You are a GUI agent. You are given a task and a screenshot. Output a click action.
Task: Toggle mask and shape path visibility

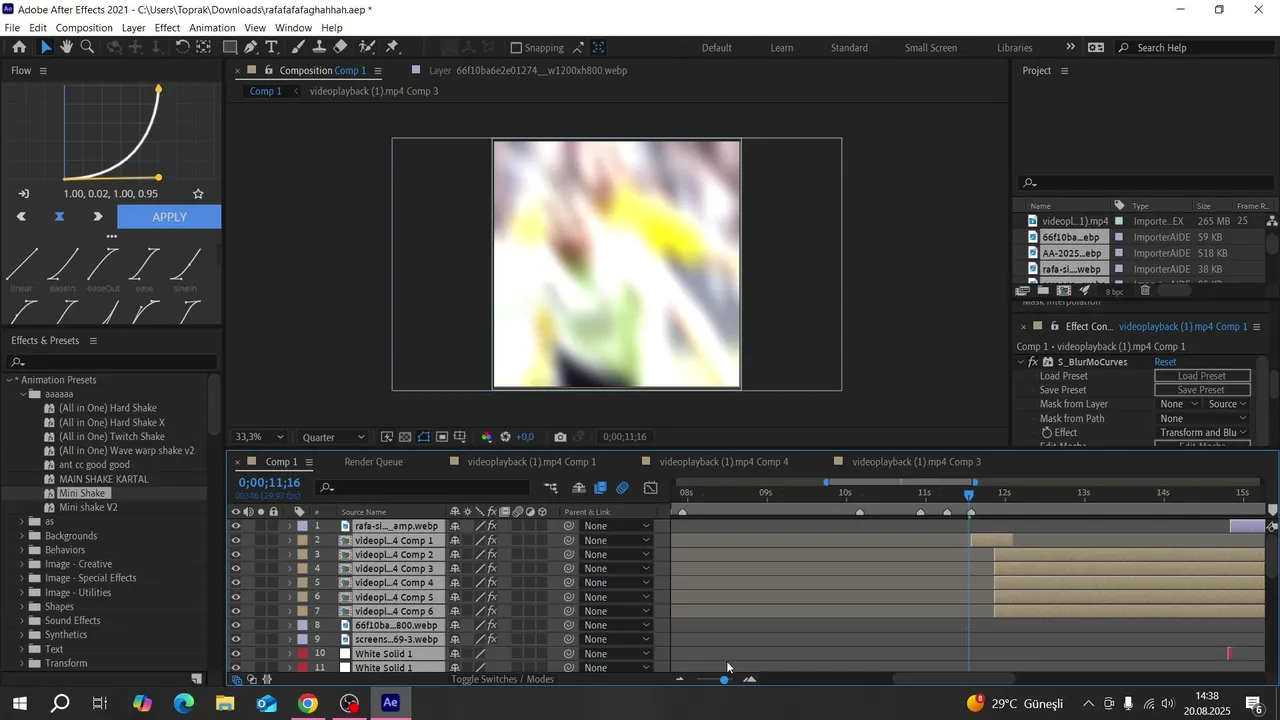424,437
